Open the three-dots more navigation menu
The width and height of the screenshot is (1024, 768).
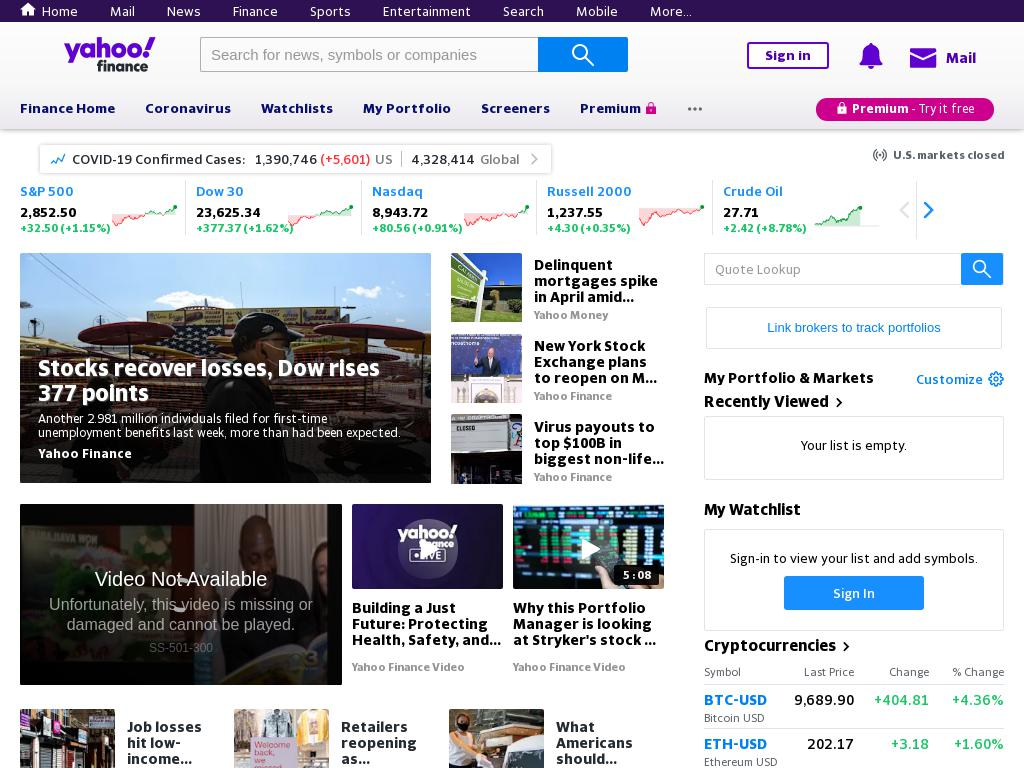[695, 109]
